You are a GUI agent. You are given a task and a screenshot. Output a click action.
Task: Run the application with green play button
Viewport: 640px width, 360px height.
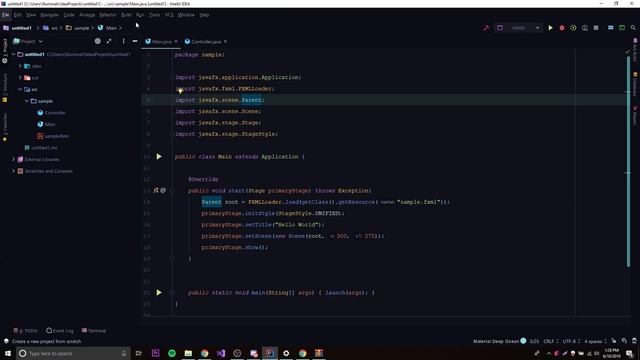[x=550, y=28]
